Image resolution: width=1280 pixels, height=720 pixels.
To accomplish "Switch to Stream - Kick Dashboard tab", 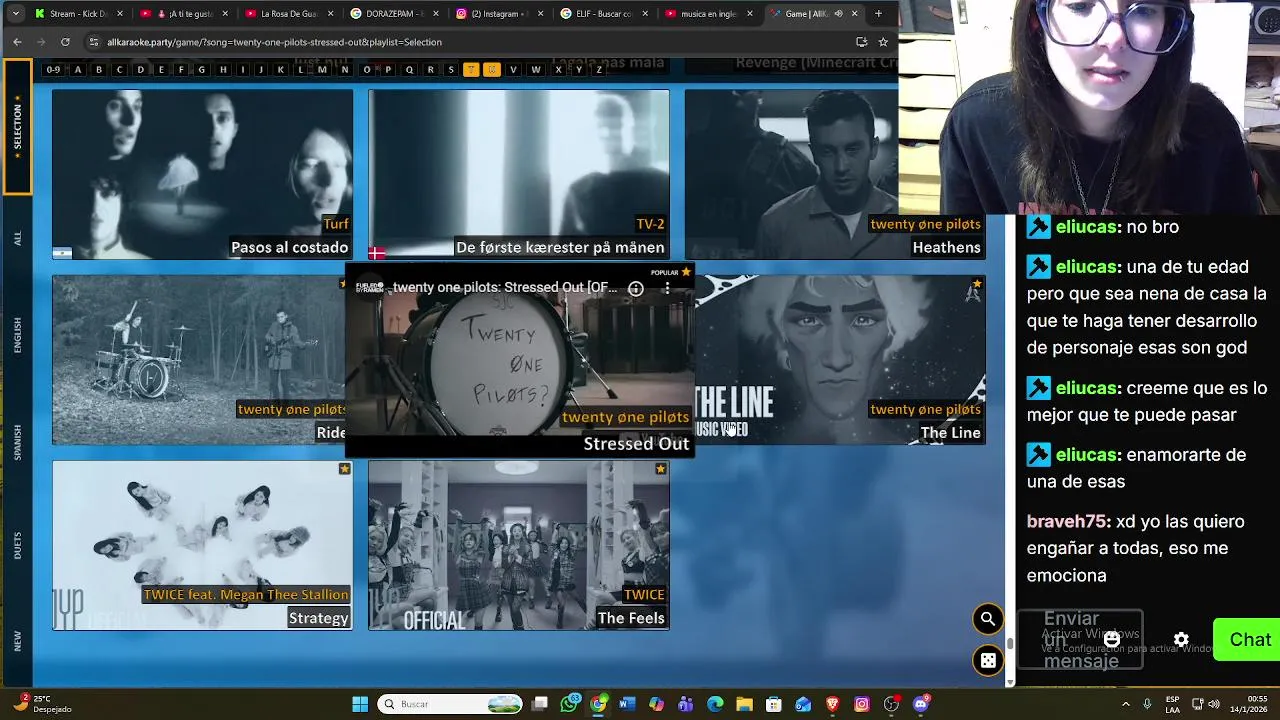I will 78,14.
